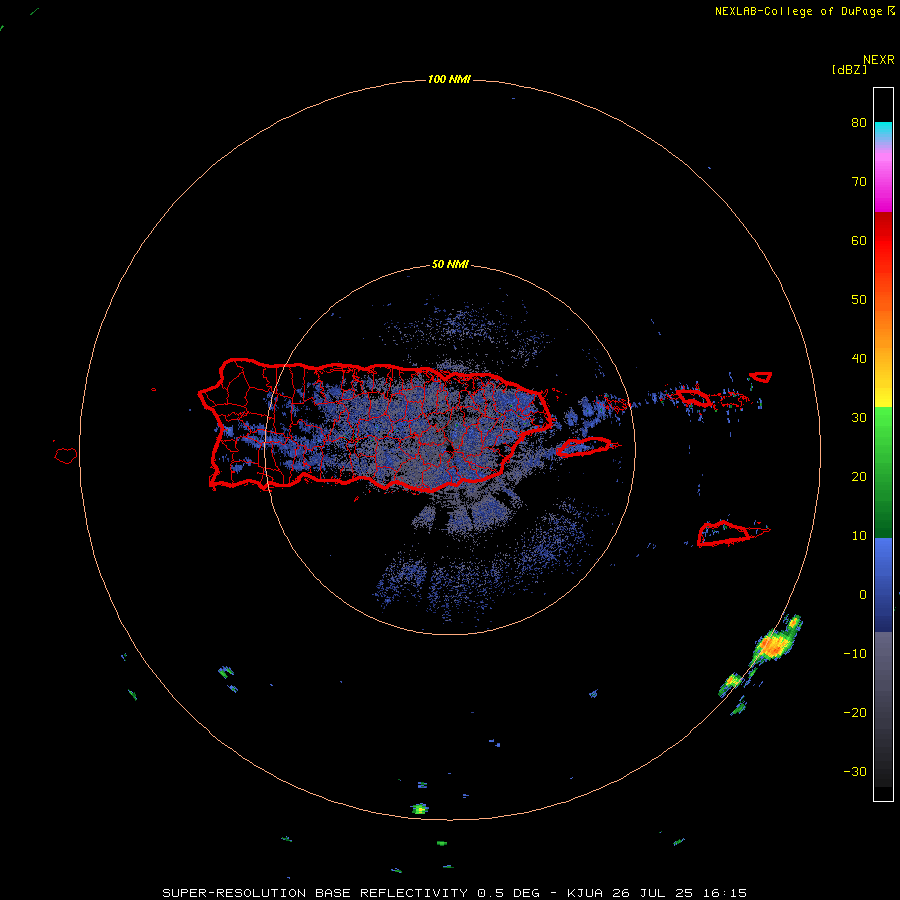
Task: Select the 100 NMI range ring label
Action: point(449,79)
